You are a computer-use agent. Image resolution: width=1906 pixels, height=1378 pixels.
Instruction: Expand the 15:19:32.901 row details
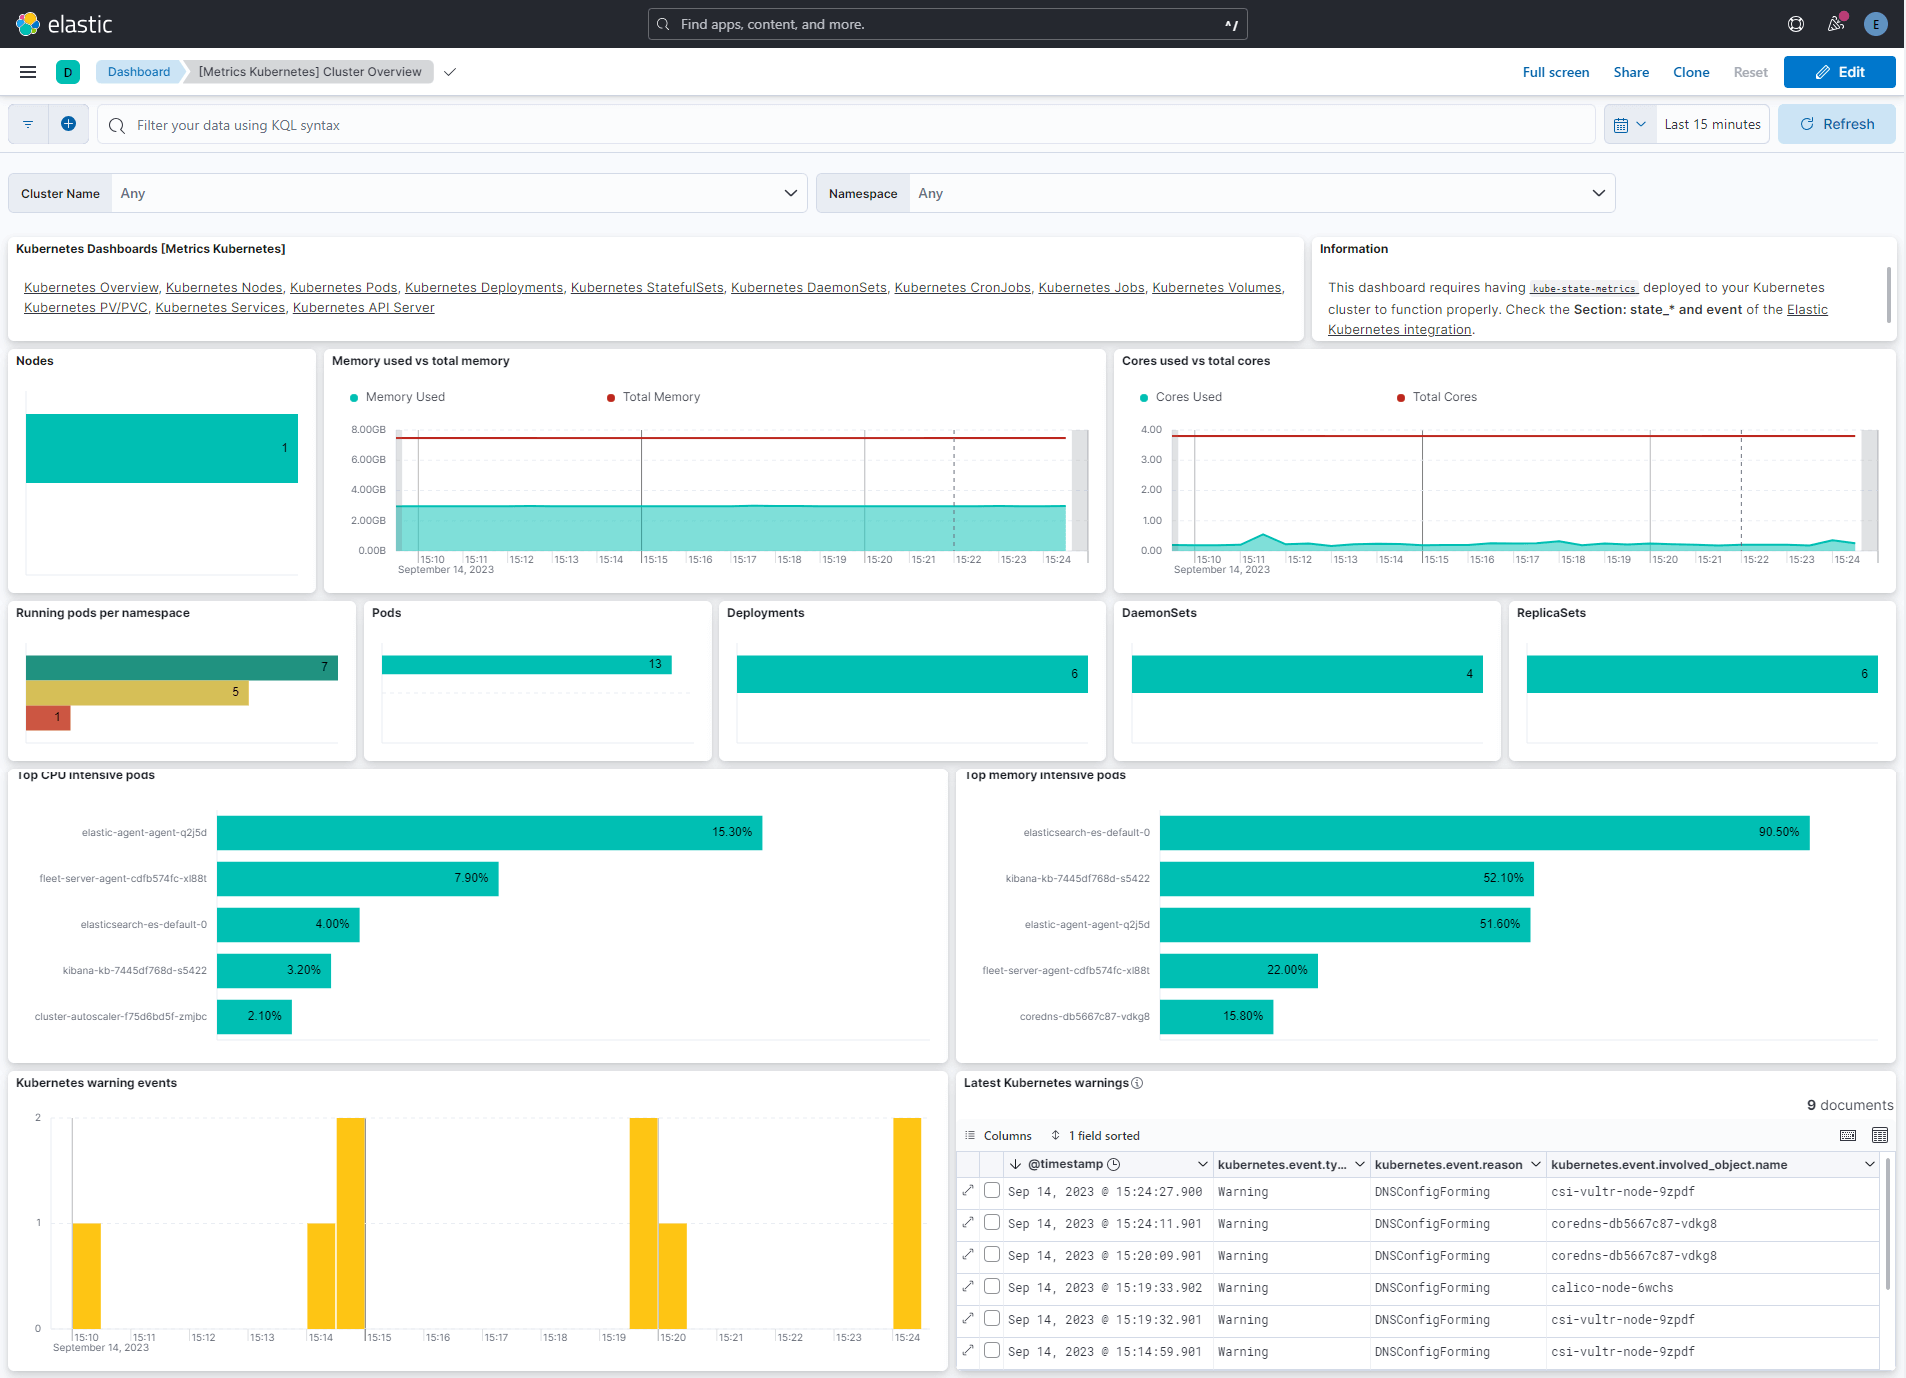[968, 1319]
